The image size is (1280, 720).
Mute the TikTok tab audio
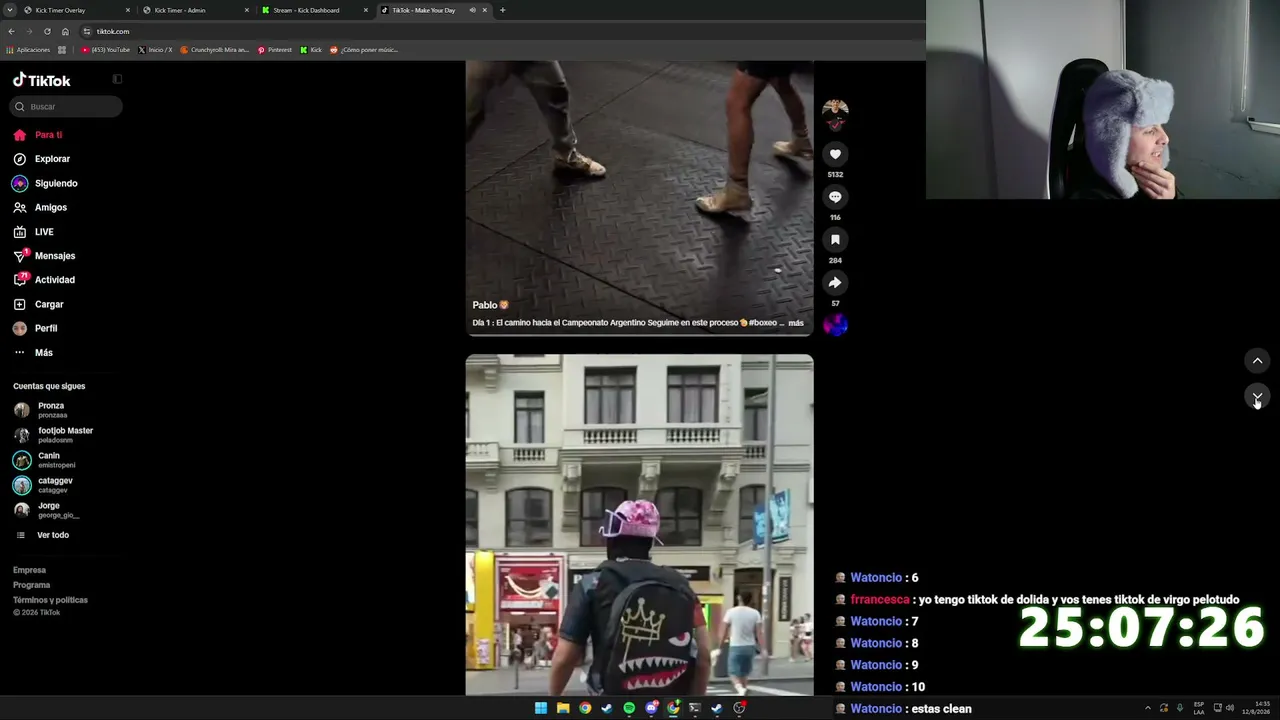point(472,10)
